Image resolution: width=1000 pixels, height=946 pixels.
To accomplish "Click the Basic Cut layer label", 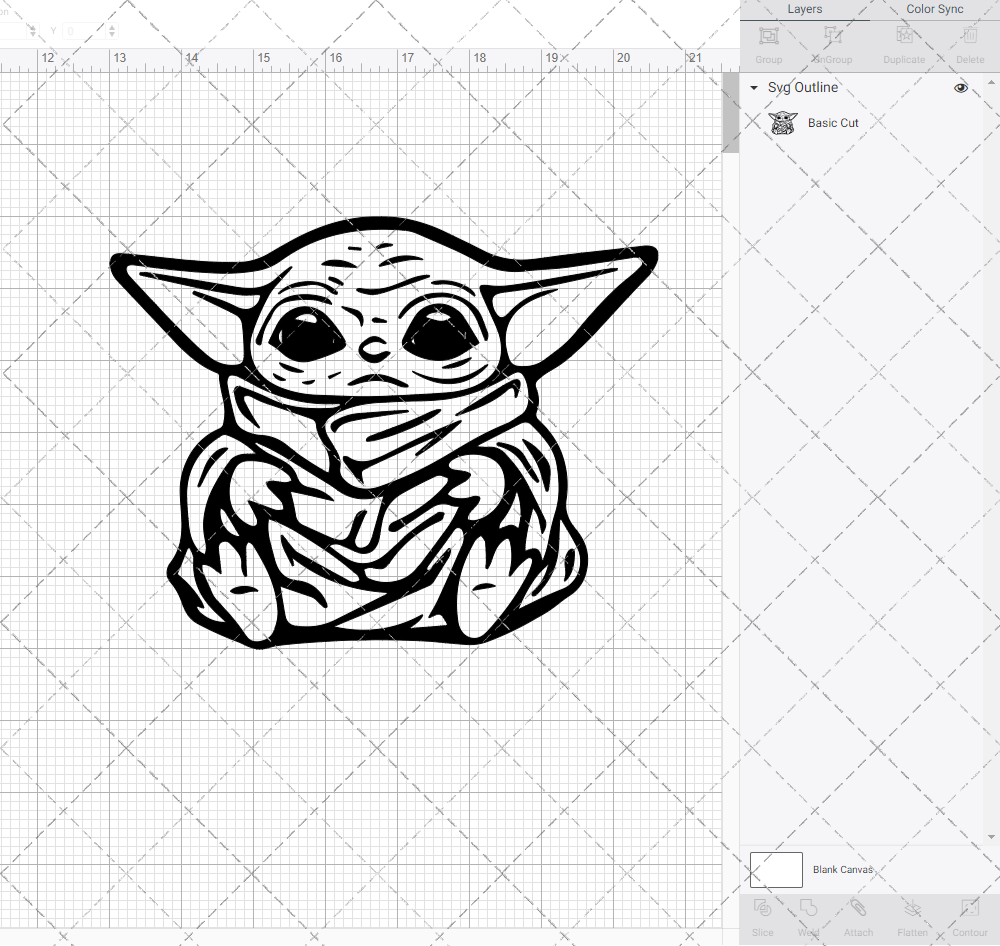I will coord(833,123).
